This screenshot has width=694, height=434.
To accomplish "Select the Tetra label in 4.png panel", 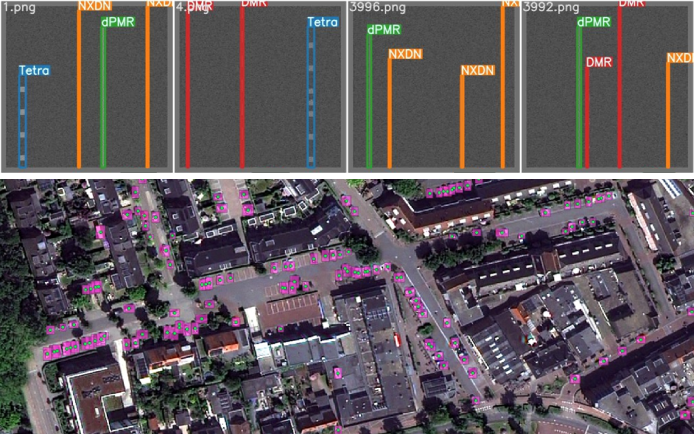I will point(322,22).
